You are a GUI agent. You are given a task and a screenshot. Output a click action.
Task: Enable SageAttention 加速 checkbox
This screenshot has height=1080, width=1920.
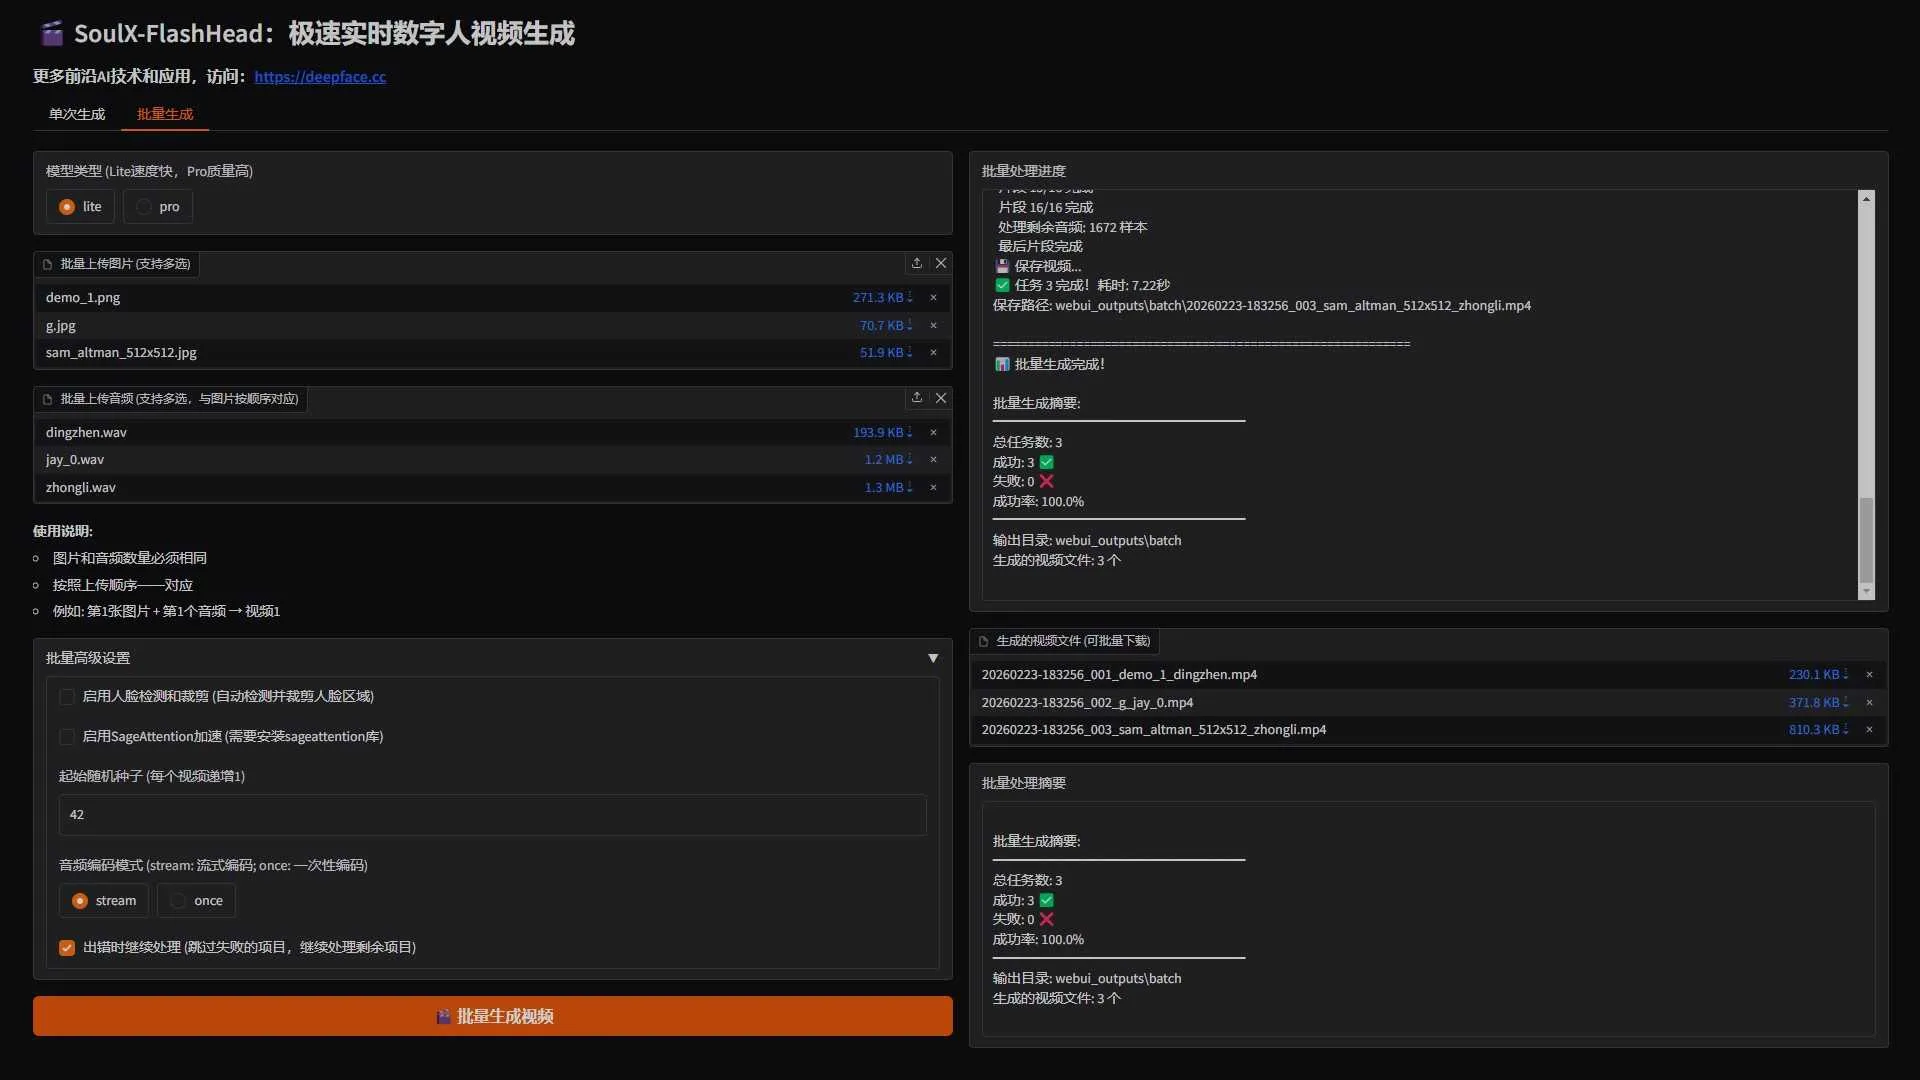[66, 736]
